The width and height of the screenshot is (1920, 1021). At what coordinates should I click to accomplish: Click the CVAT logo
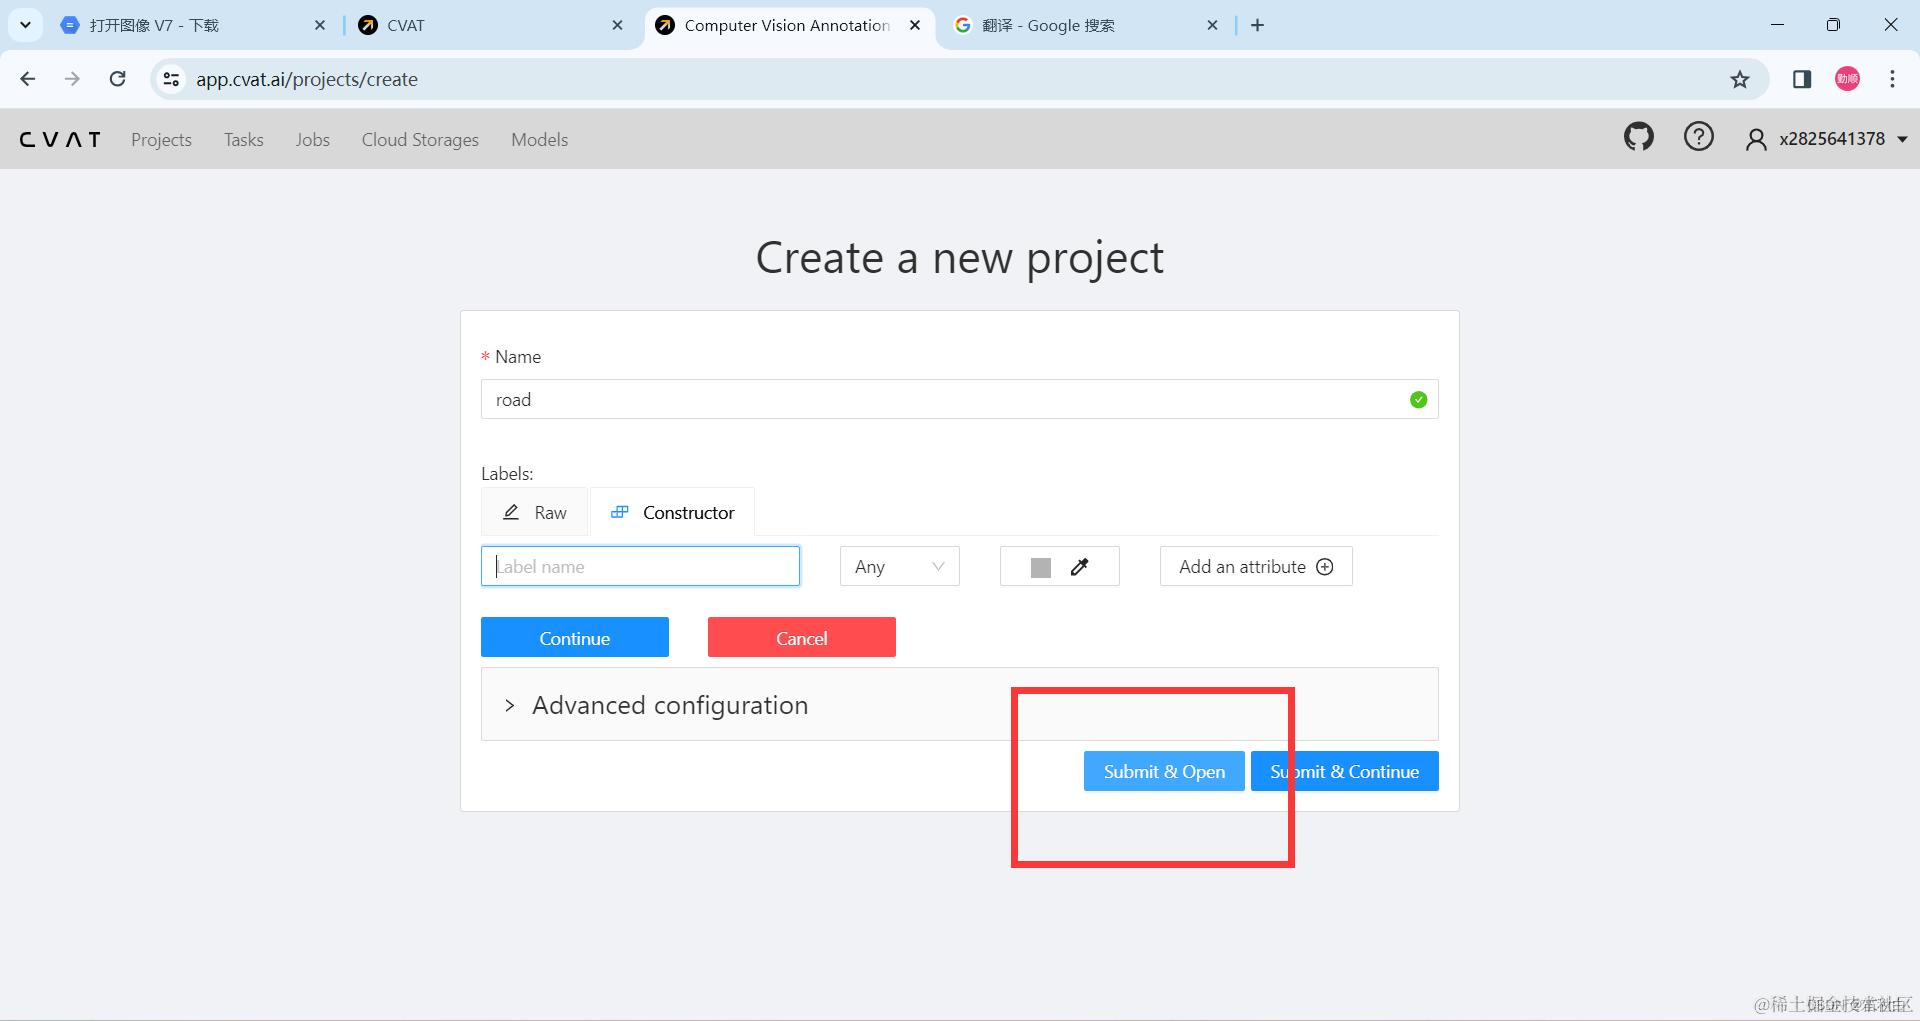pyautogui.click(x=60, y=139)
